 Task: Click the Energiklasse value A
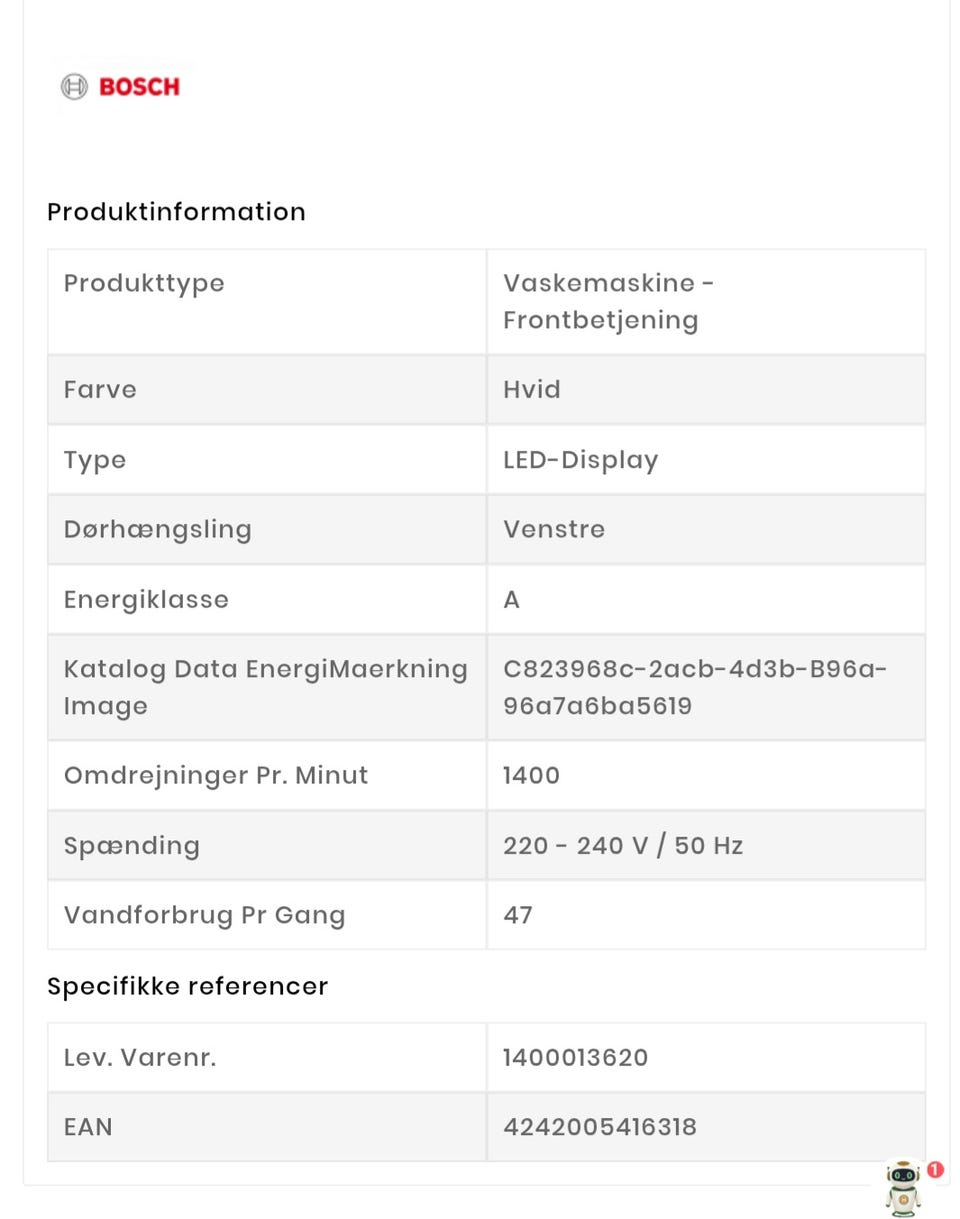pos(511,600)
